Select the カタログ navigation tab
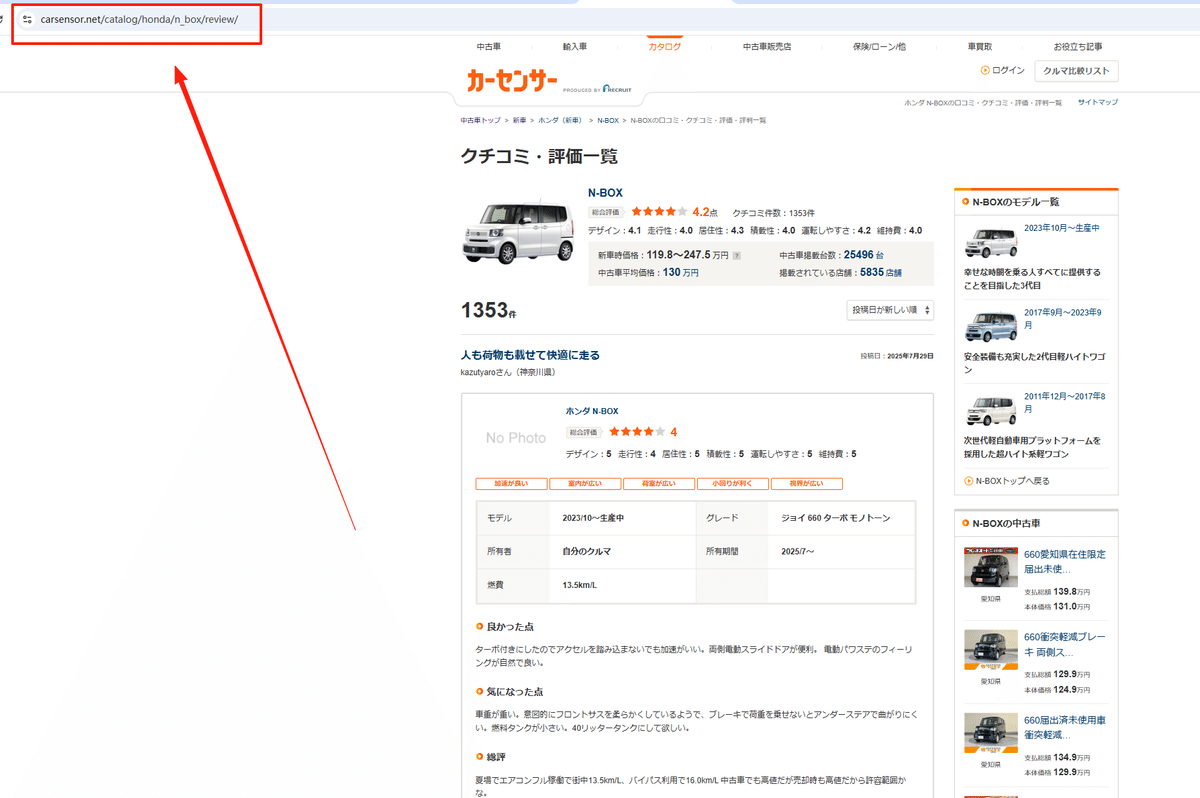Image resolution: width=1200 pixels, height=798 pixels. click(x=665, y=47)
